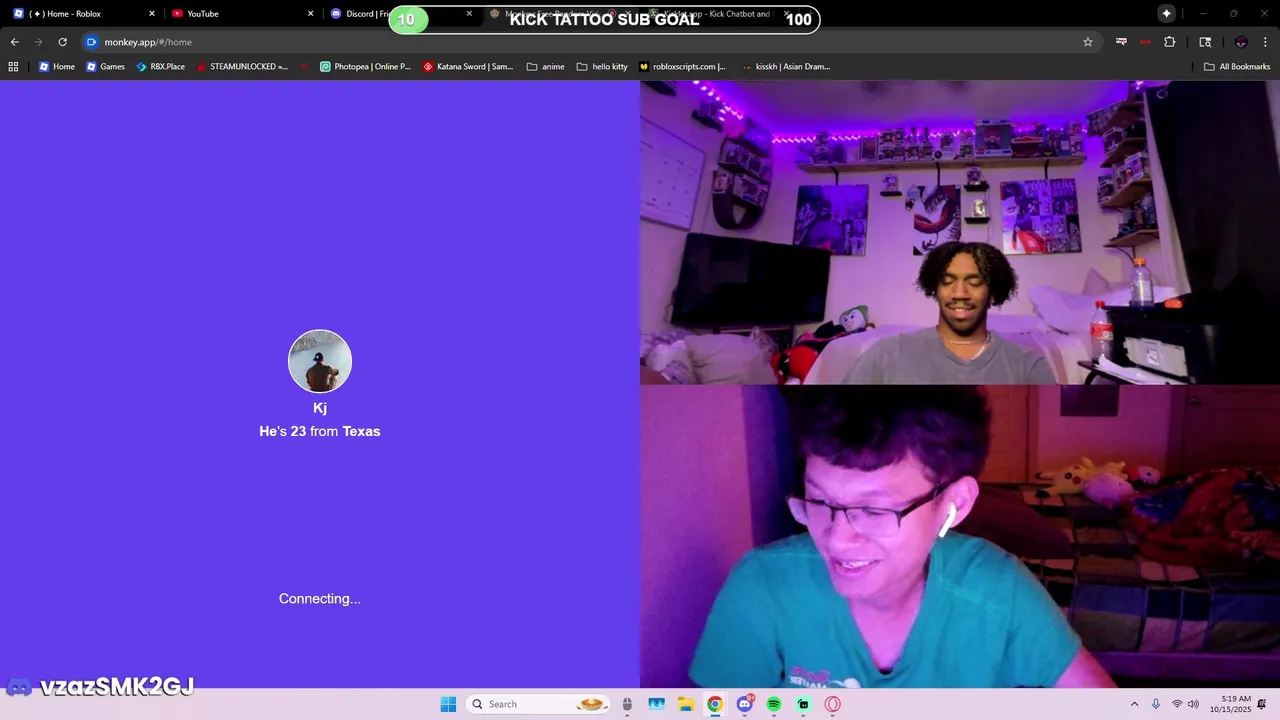Open Google Chrome in the taskbar
Viewport: 1280px width, 720px height.
[x=715, y=704]
